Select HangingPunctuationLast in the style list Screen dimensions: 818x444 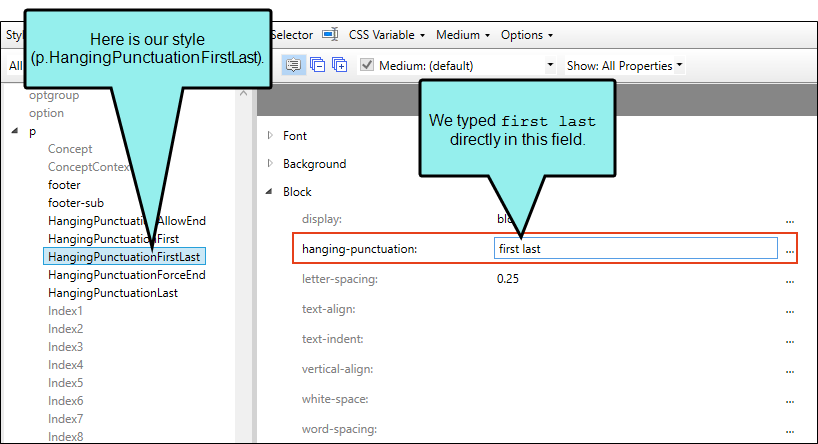[112, 293]
